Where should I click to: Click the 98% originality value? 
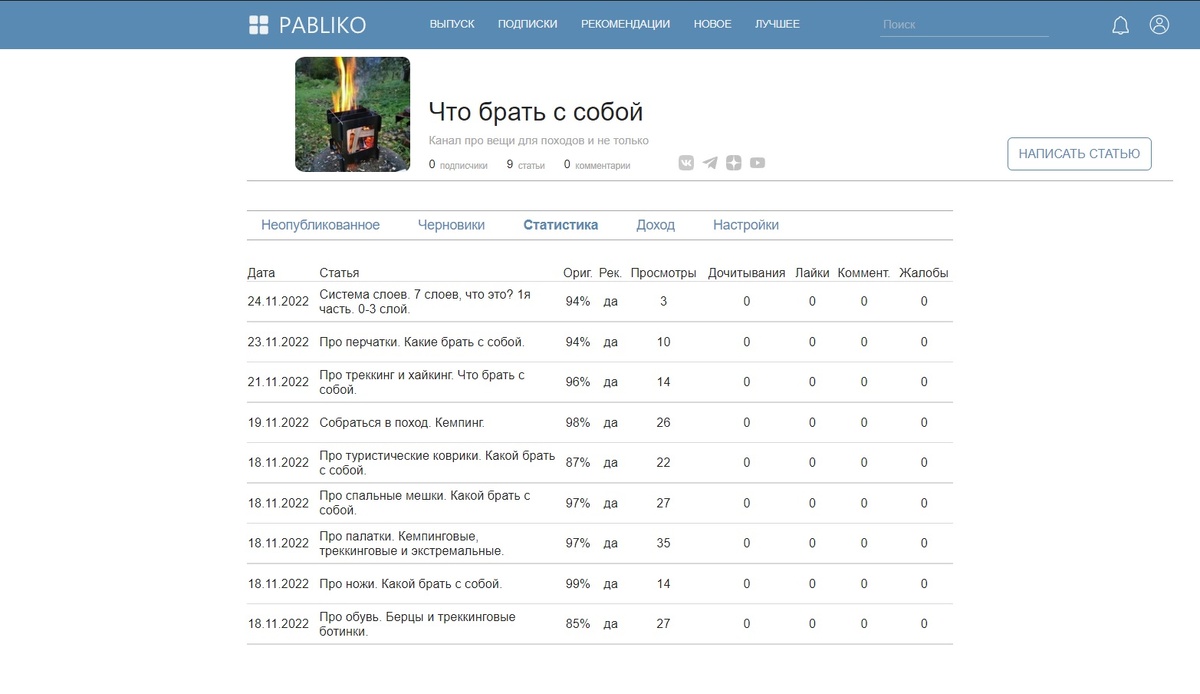[x=578, y=423]
